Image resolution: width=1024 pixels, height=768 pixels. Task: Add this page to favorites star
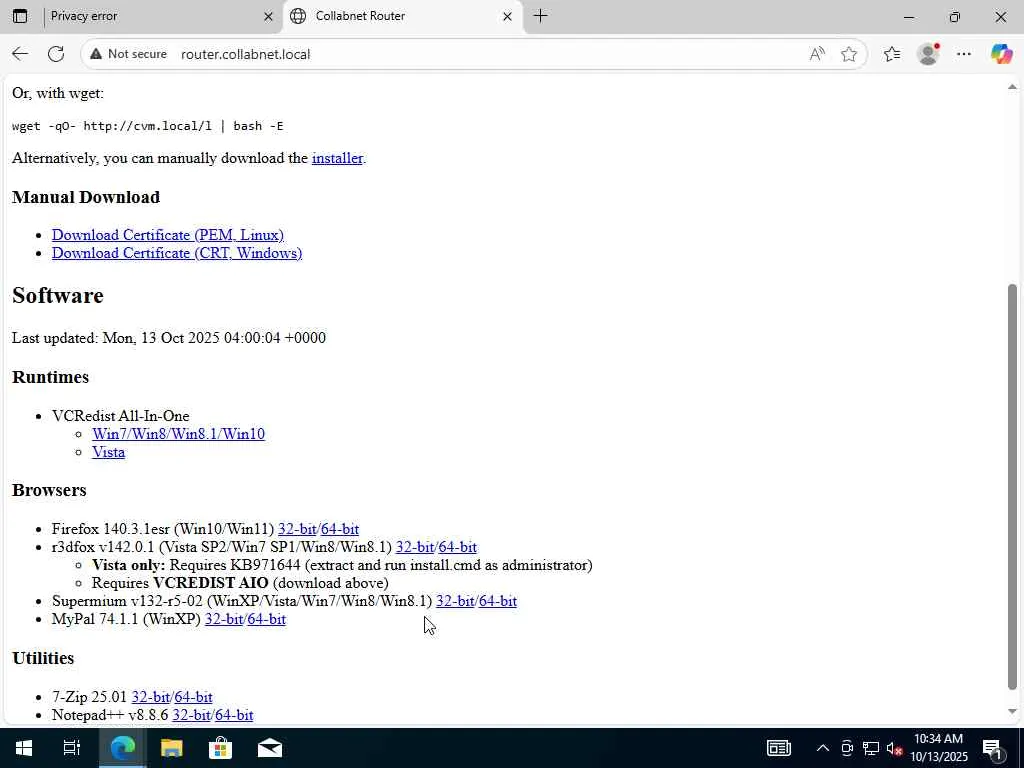tap(849, 54)
